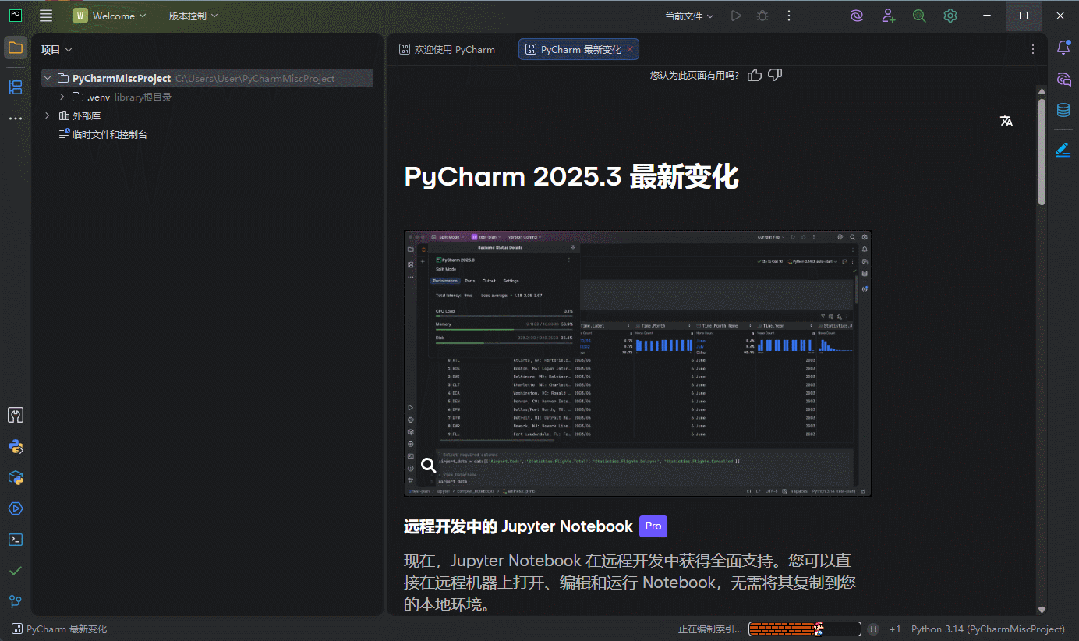The height and width of the screenshot is (641, 1079).
Task: Open the Project tool window
Action: tap(15, 48)
